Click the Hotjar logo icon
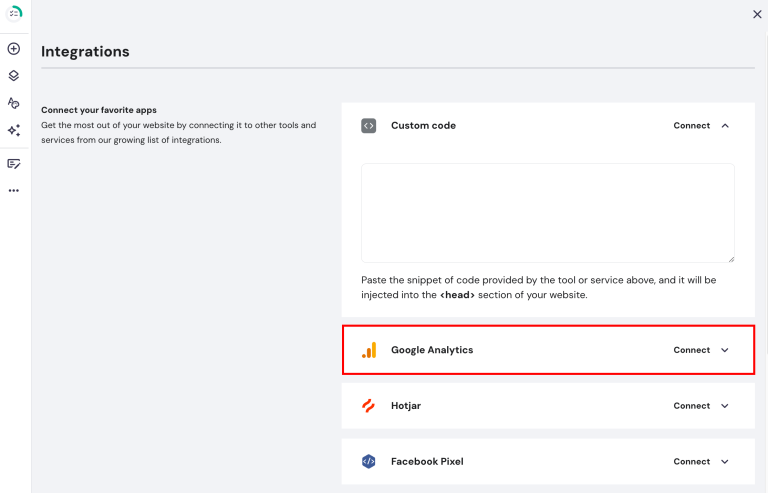Image resolution: width=768 pixels, height=493 pixels. pos(369,406)
